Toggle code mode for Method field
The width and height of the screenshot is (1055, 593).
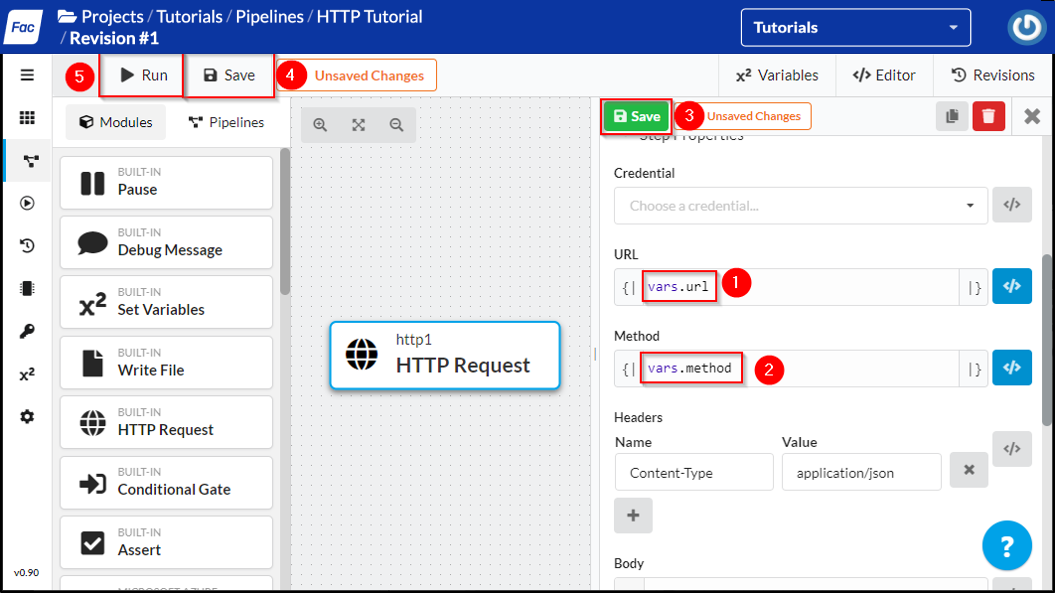[x=1011, y=368]
